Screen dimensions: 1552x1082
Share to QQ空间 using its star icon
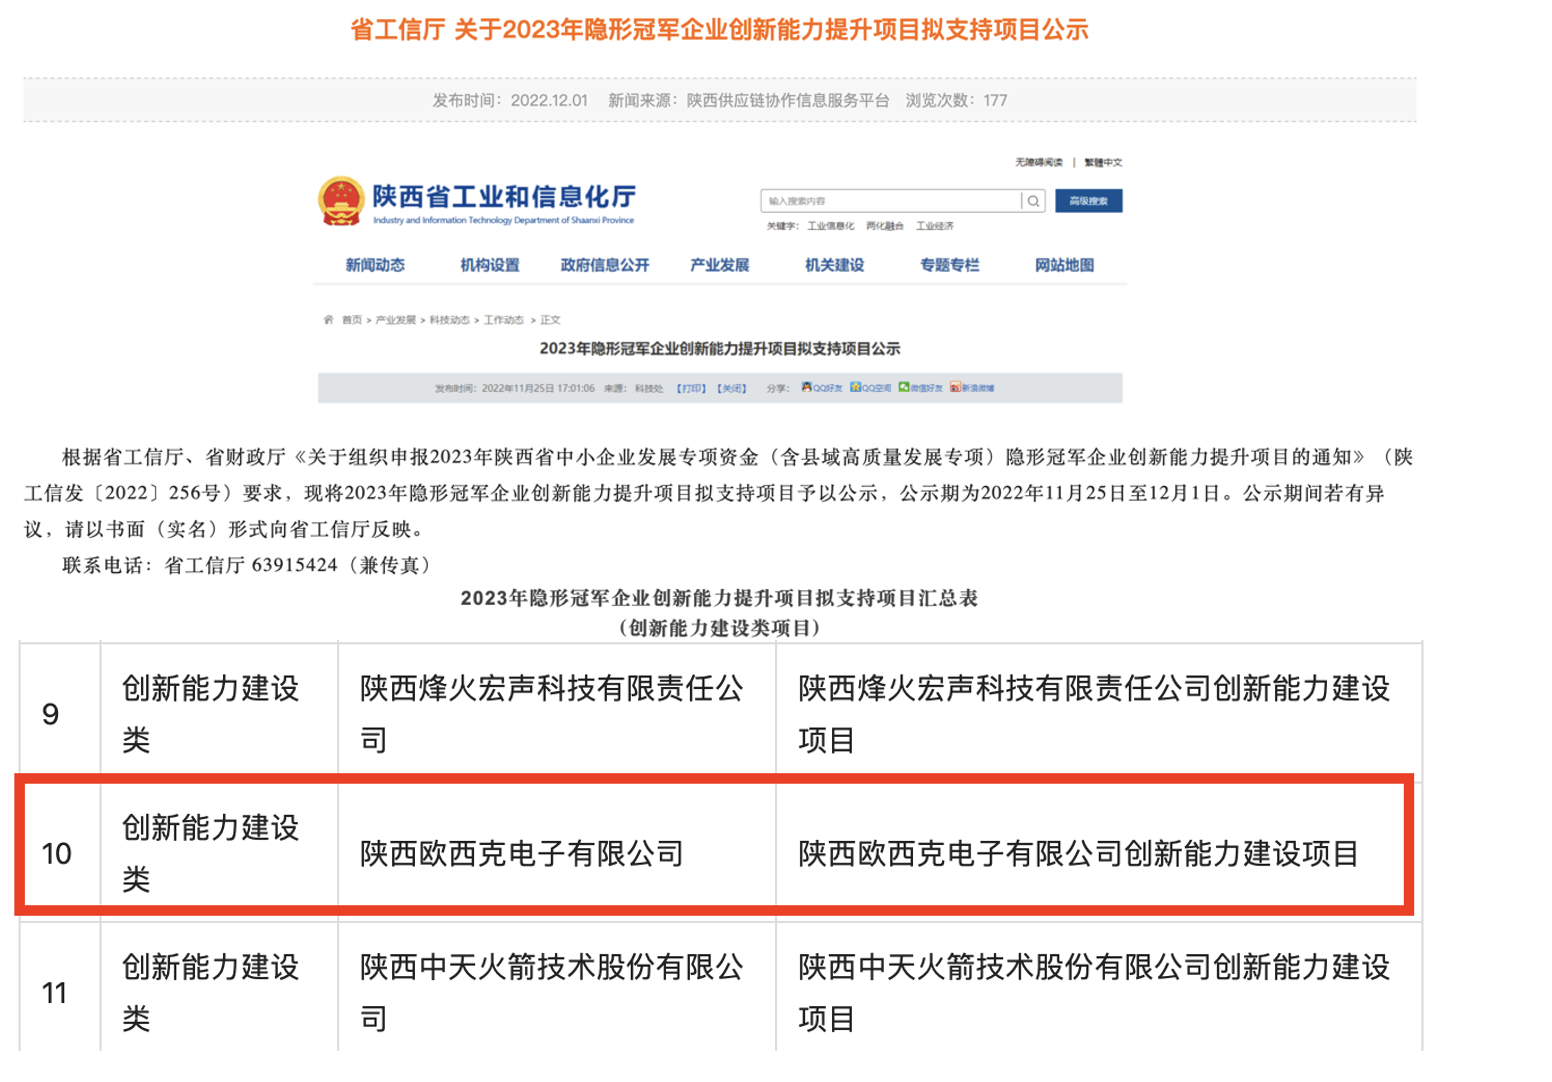point(856,386)
